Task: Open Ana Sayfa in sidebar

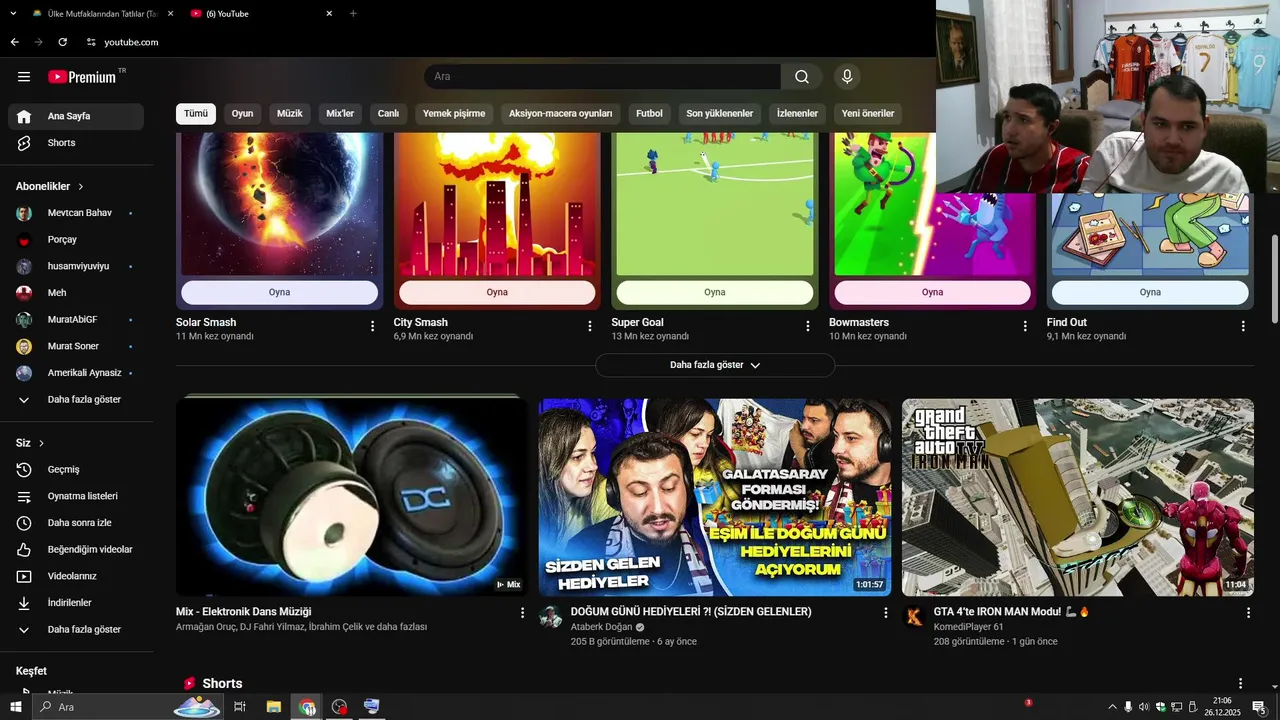Action: pos(76,116)
